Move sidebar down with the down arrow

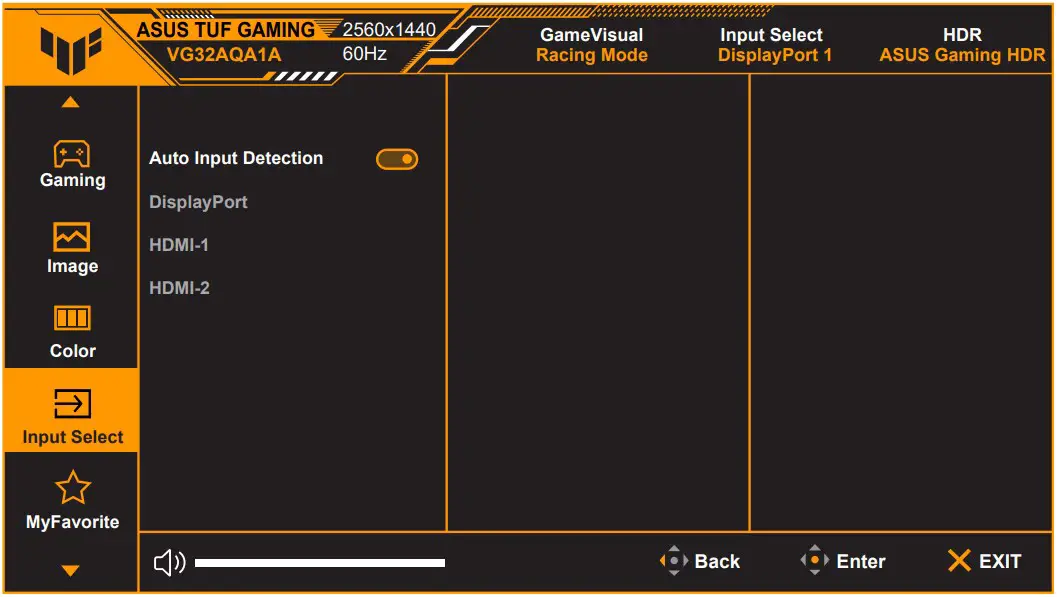click(71, 571)
